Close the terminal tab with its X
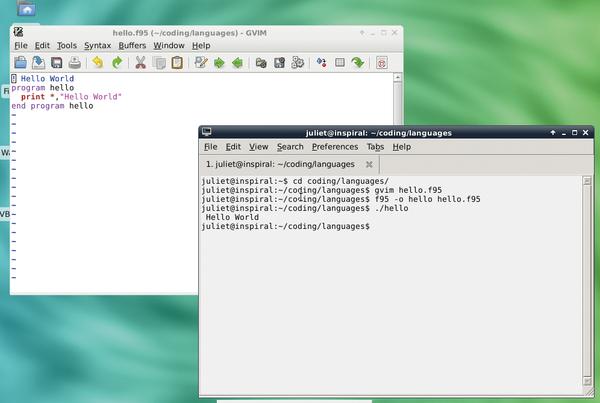Viewport: 600px width, 403px height. click(369, 165)
